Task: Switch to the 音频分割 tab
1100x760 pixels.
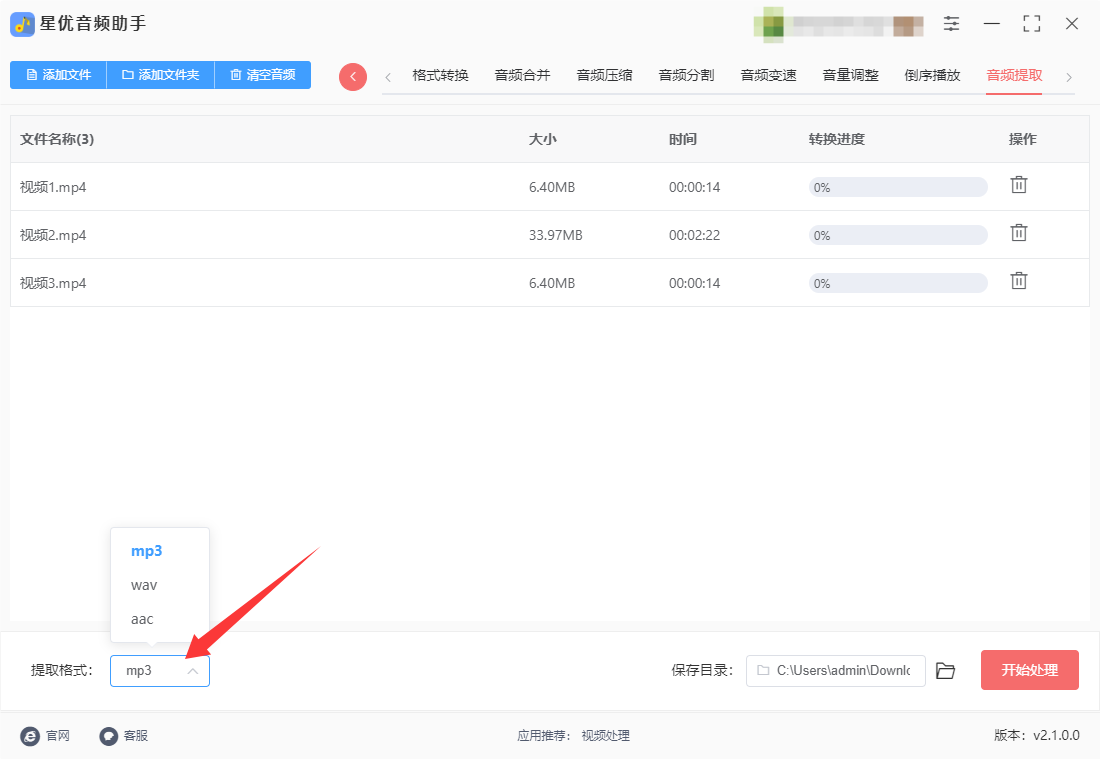Action: 687,75
